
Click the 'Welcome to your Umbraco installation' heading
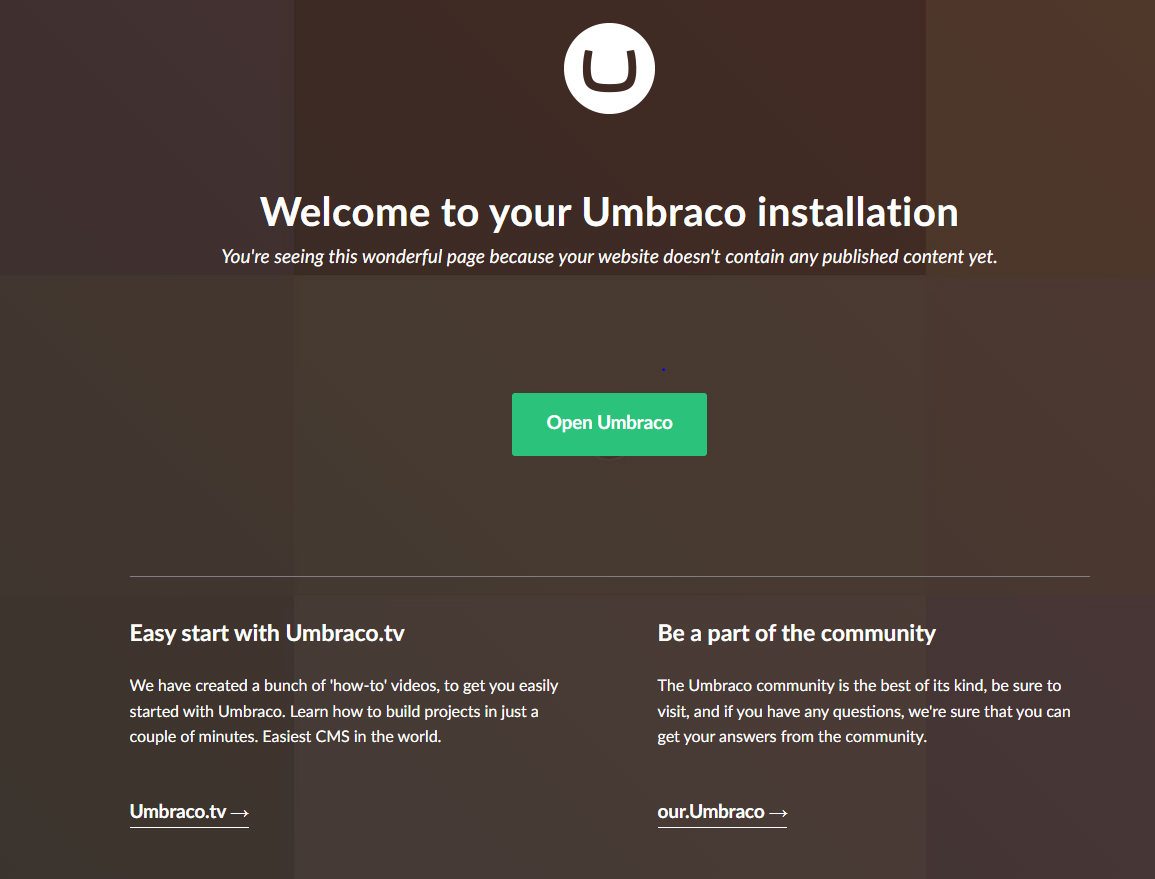pos(609,212)
